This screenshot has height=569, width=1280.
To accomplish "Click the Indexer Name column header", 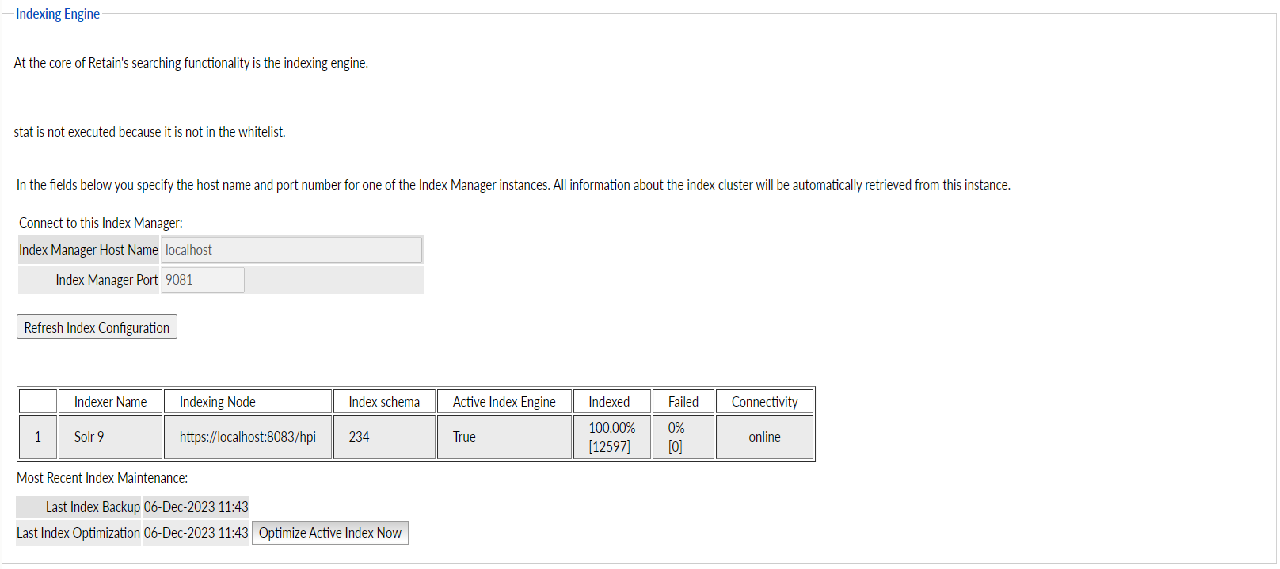I will point(110,402).
